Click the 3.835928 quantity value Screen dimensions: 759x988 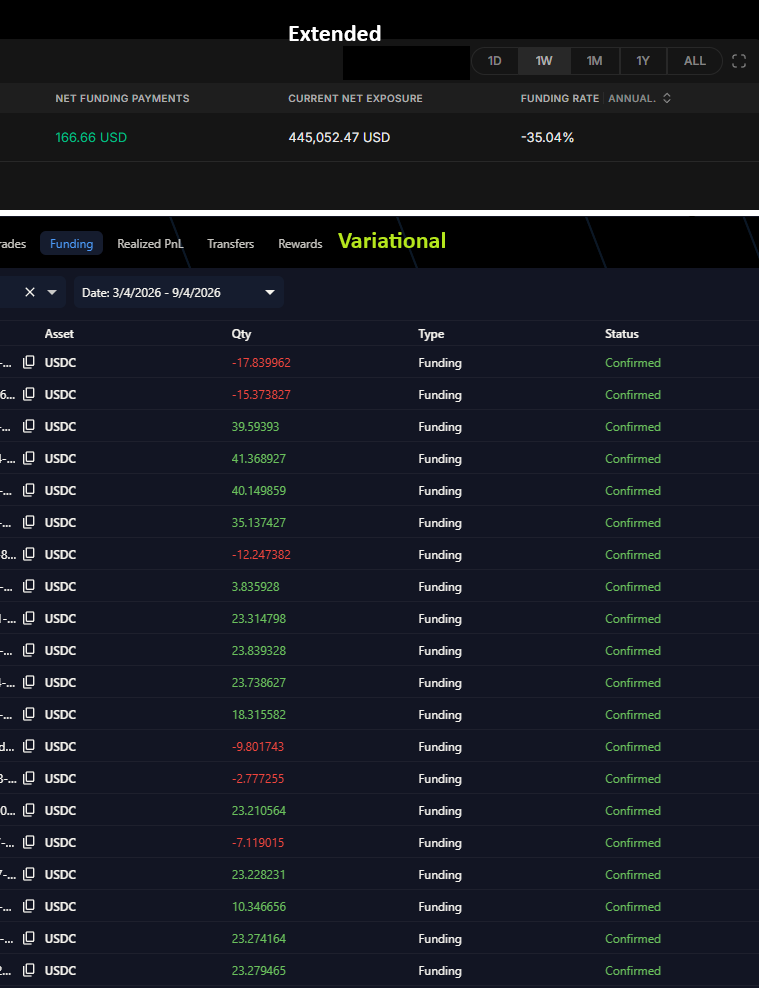(x=255, y=587)
